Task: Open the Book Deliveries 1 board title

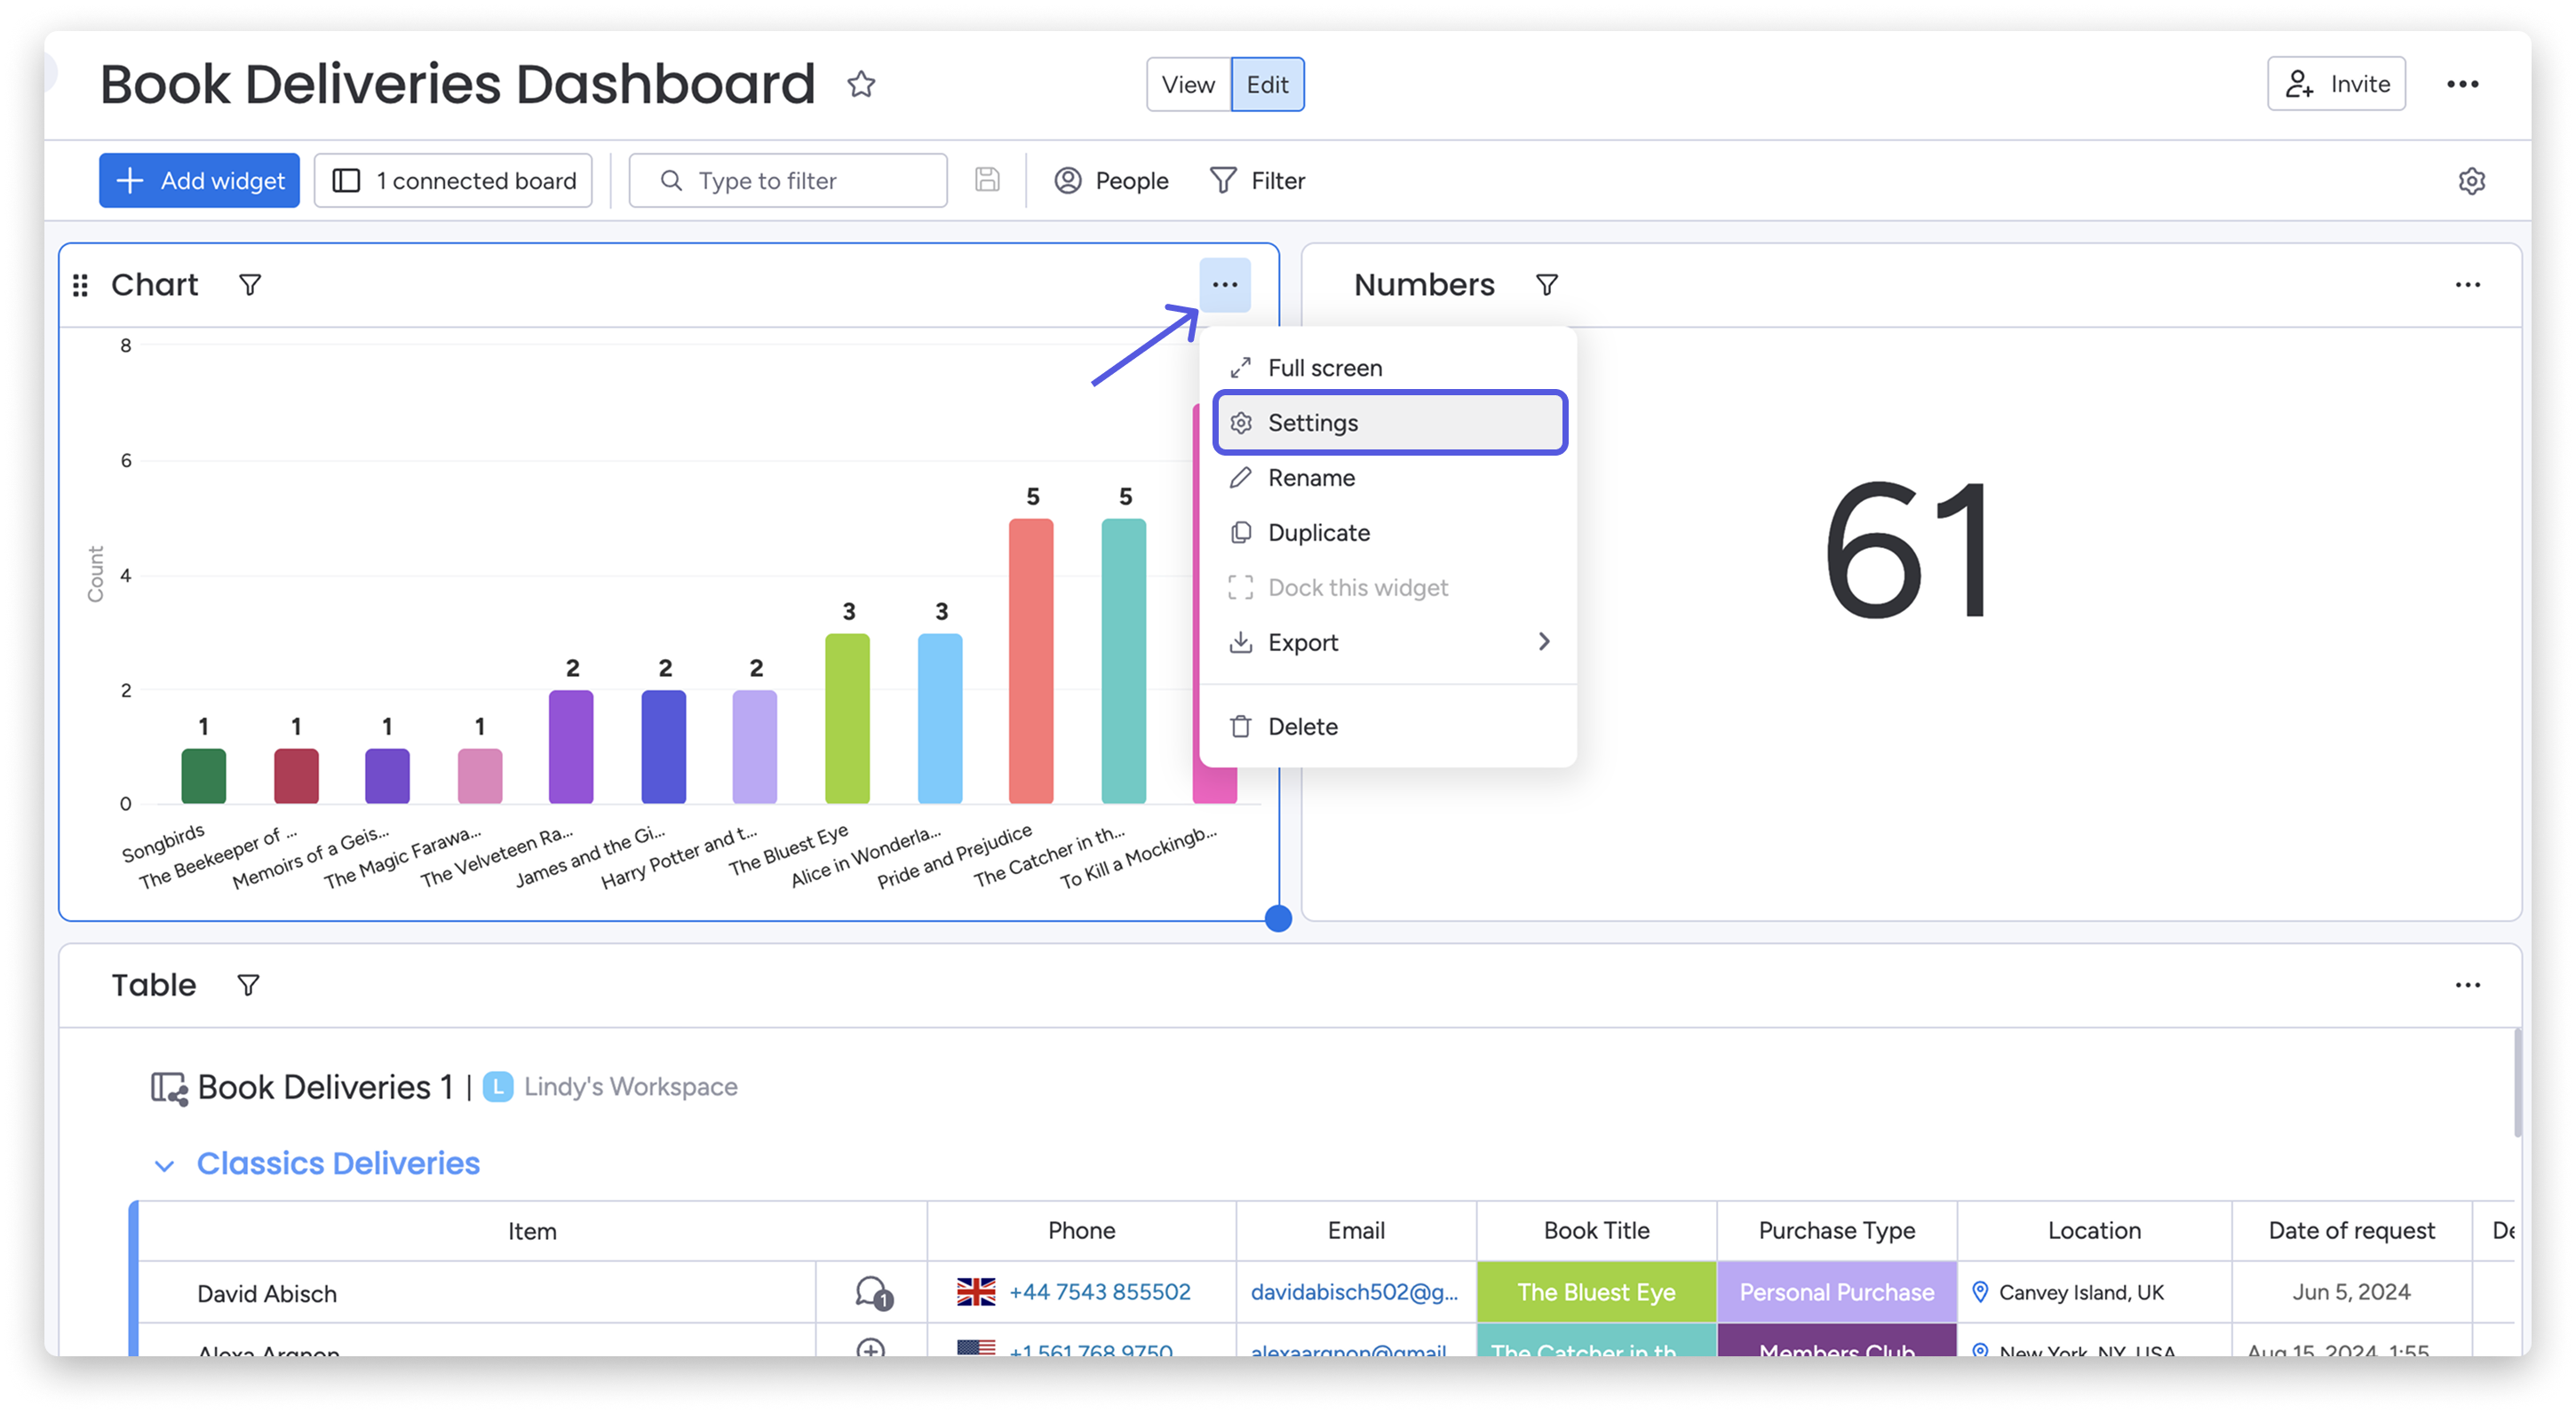Action: [x=325, y=1087]
